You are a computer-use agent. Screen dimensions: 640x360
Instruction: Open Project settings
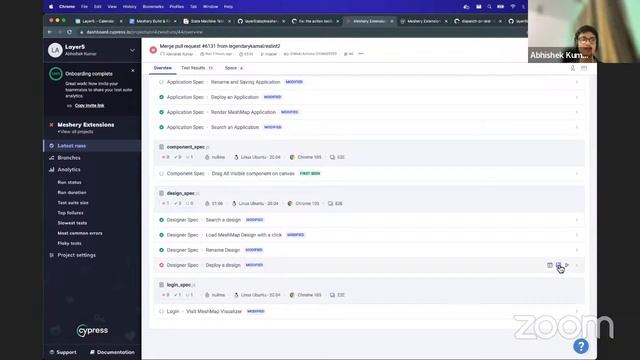coord(76,255)
